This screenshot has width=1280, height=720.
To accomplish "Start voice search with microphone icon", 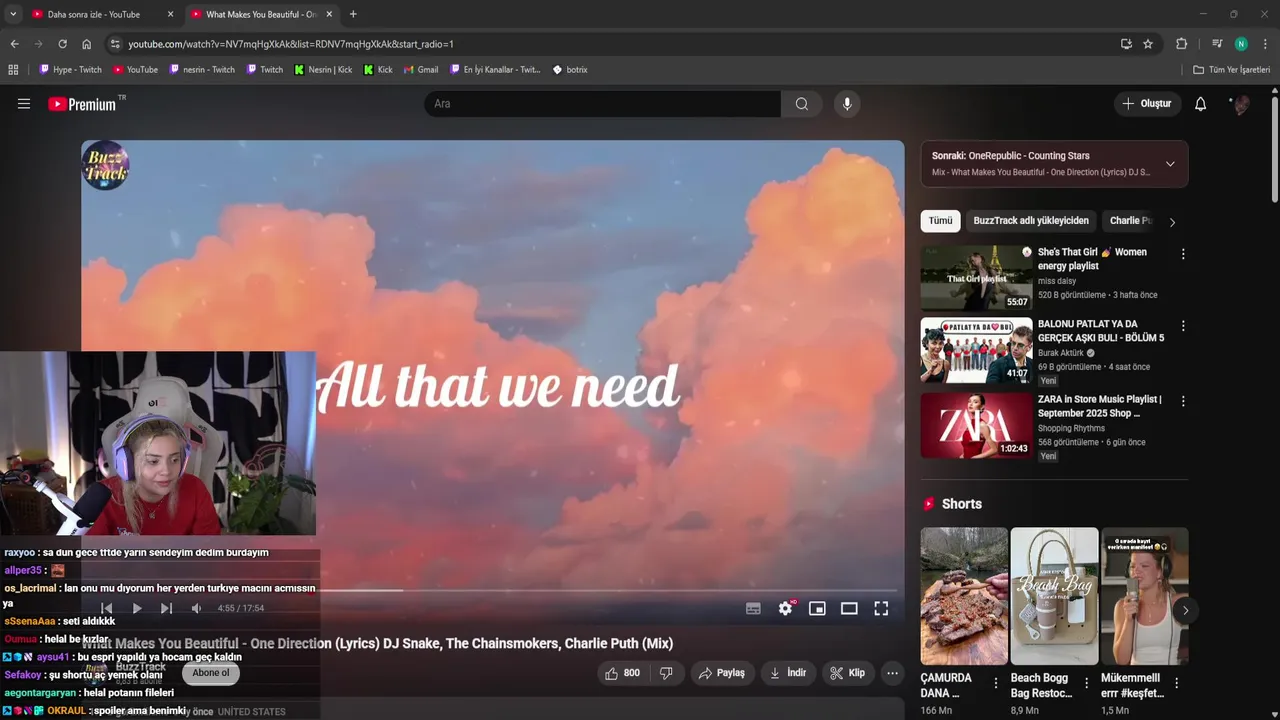I will pyautogui.click(x=847, y=104).
